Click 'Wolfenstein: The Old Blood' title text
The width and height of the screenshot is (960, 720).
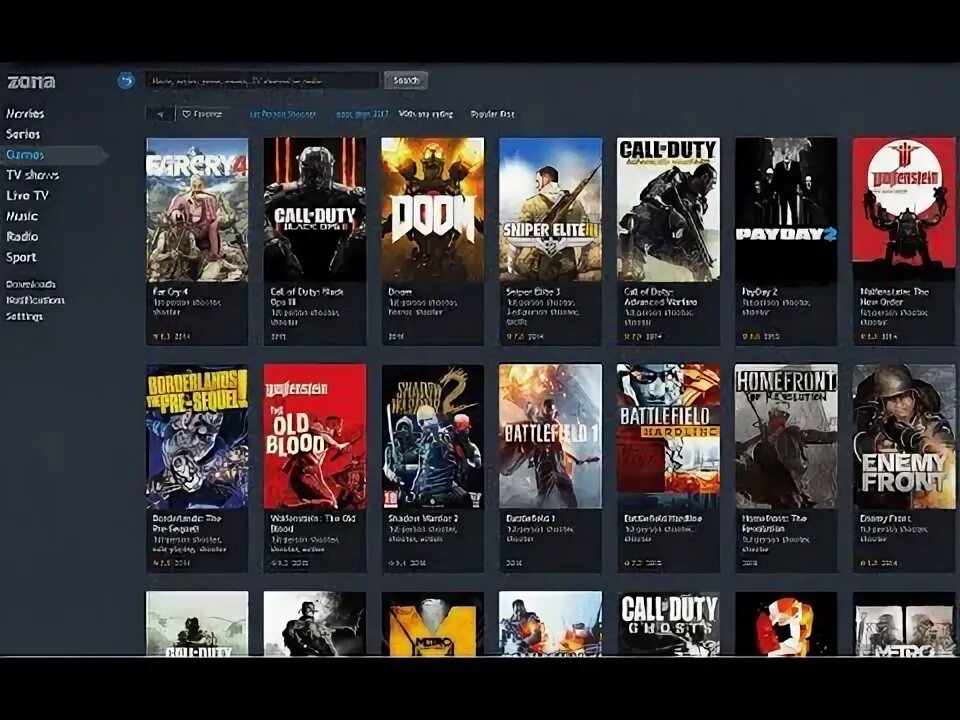tap(312, 523)
